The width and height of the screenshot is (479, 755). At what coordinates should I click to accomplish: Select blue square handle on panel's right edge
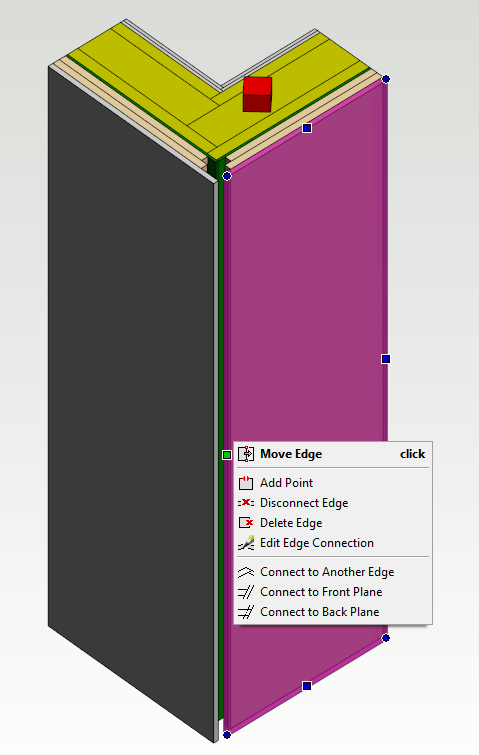386,359
